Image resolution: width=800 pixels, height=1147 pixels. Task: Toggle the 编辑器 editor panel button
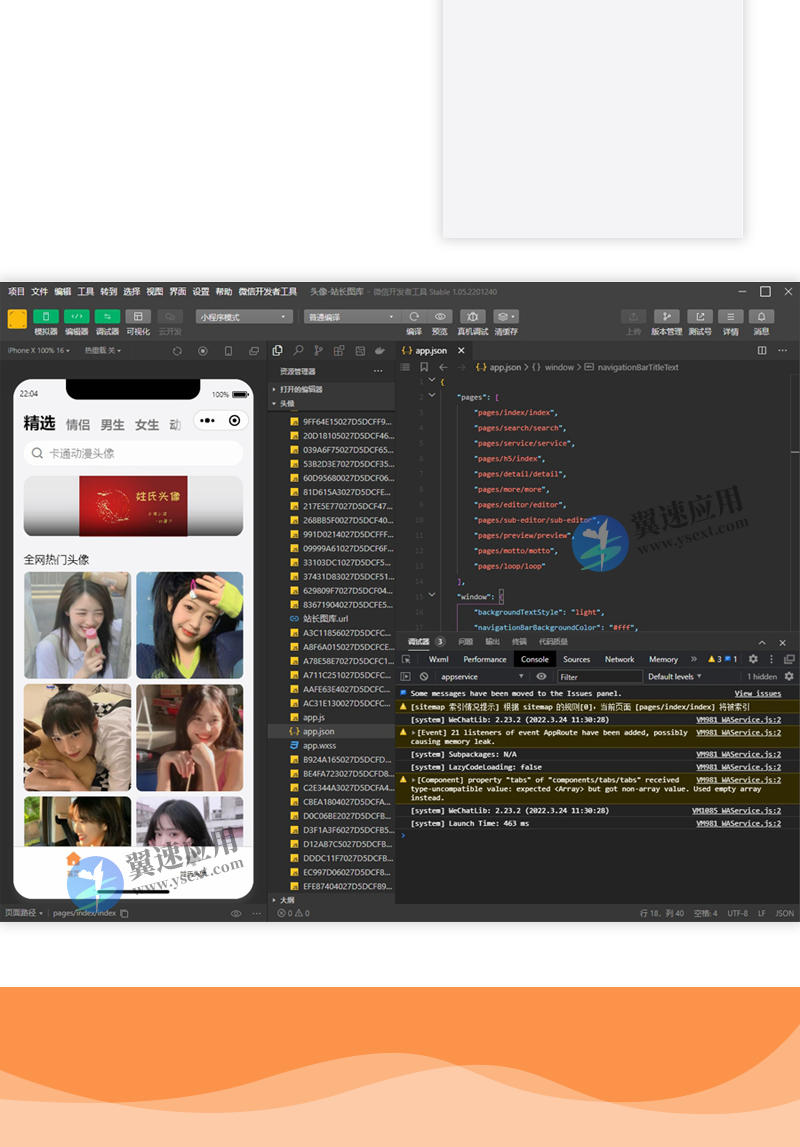(77, 317)
